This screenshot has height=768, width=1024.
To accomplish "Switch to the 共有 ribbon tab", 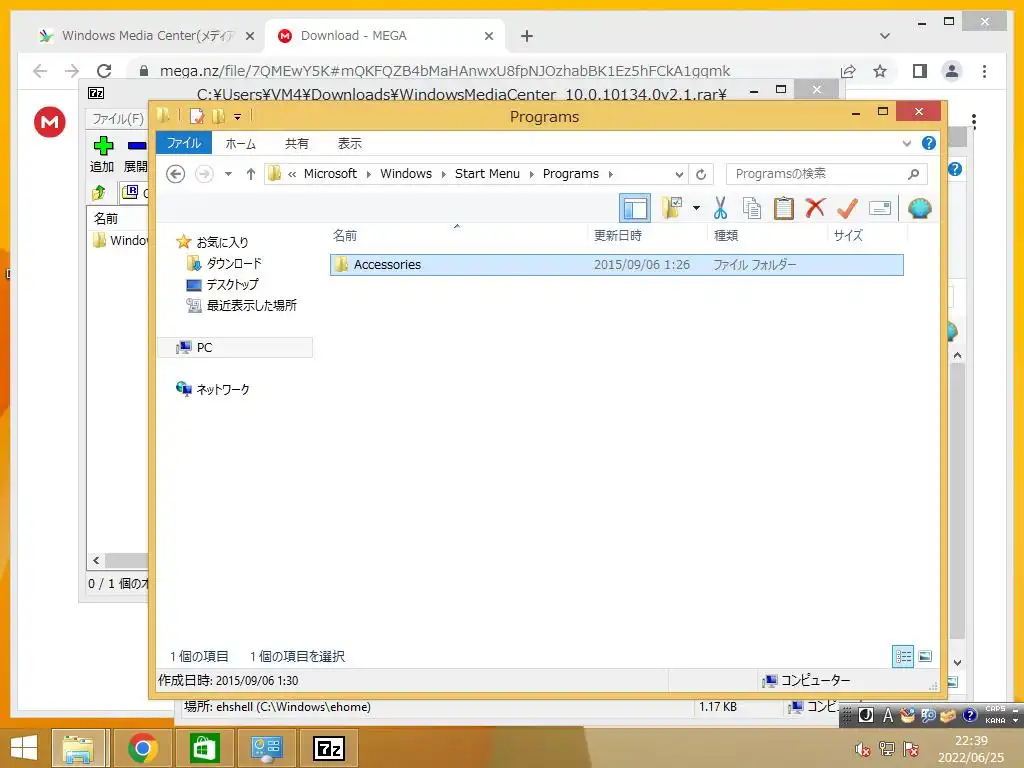I will (x=296, y=144).
